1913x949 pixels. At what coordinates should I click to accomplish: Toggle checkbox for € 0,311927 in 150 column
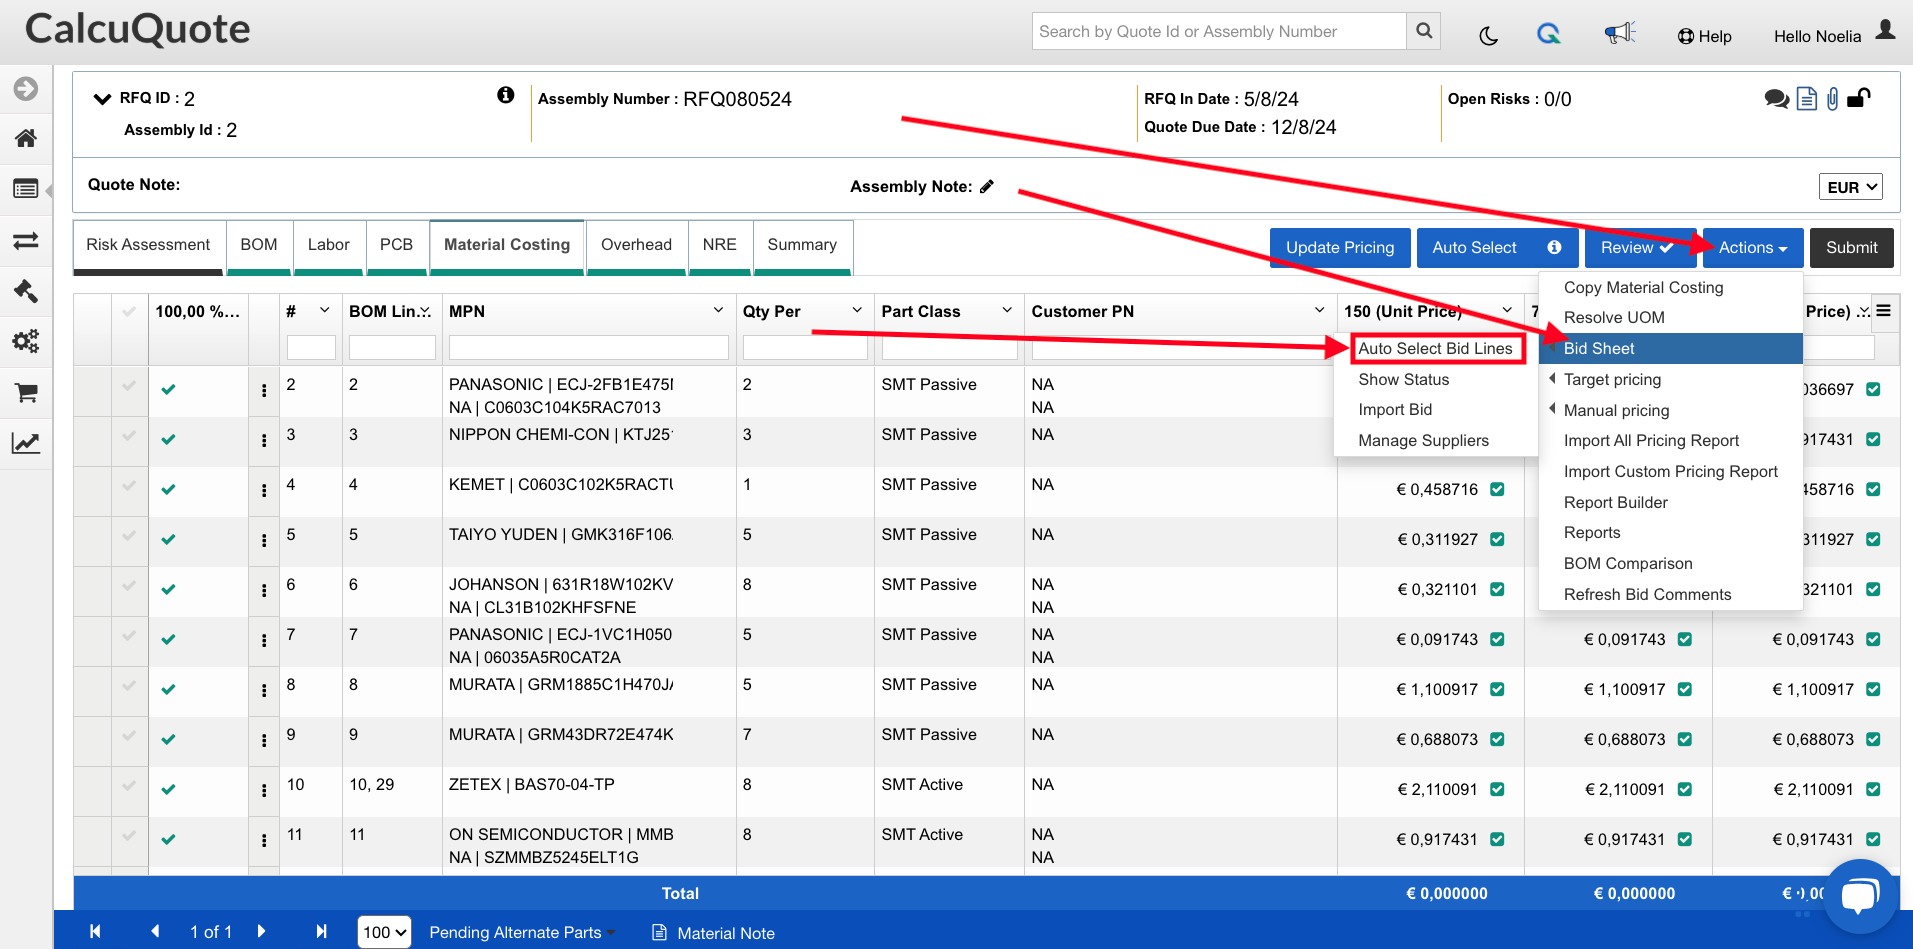tap(1497, 539)
